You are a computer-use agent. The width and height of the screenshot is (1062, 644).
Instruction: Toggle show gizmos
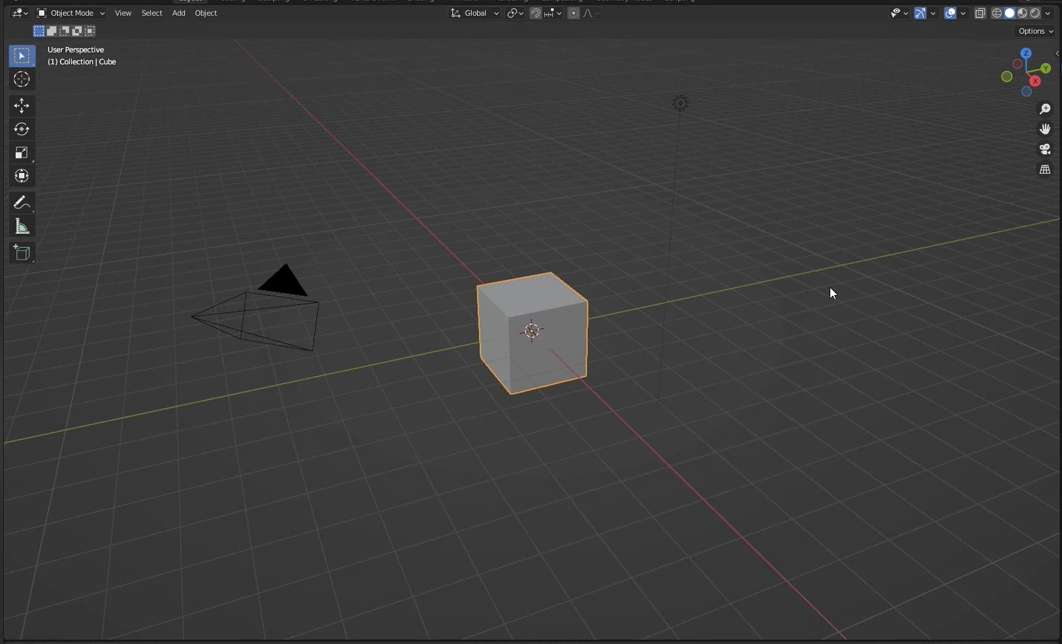(x=920, y=13)
